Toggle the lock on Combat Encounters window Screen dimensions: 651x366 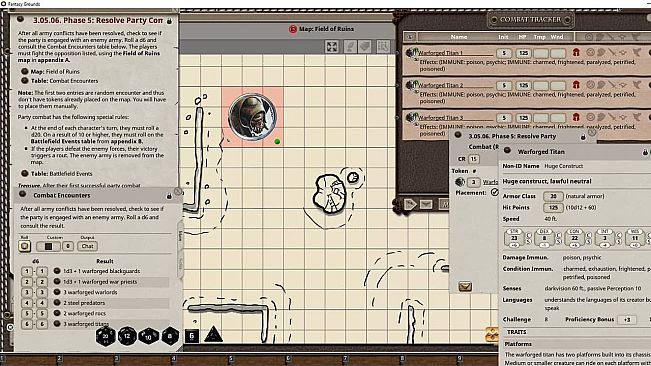tap(169, 196)
